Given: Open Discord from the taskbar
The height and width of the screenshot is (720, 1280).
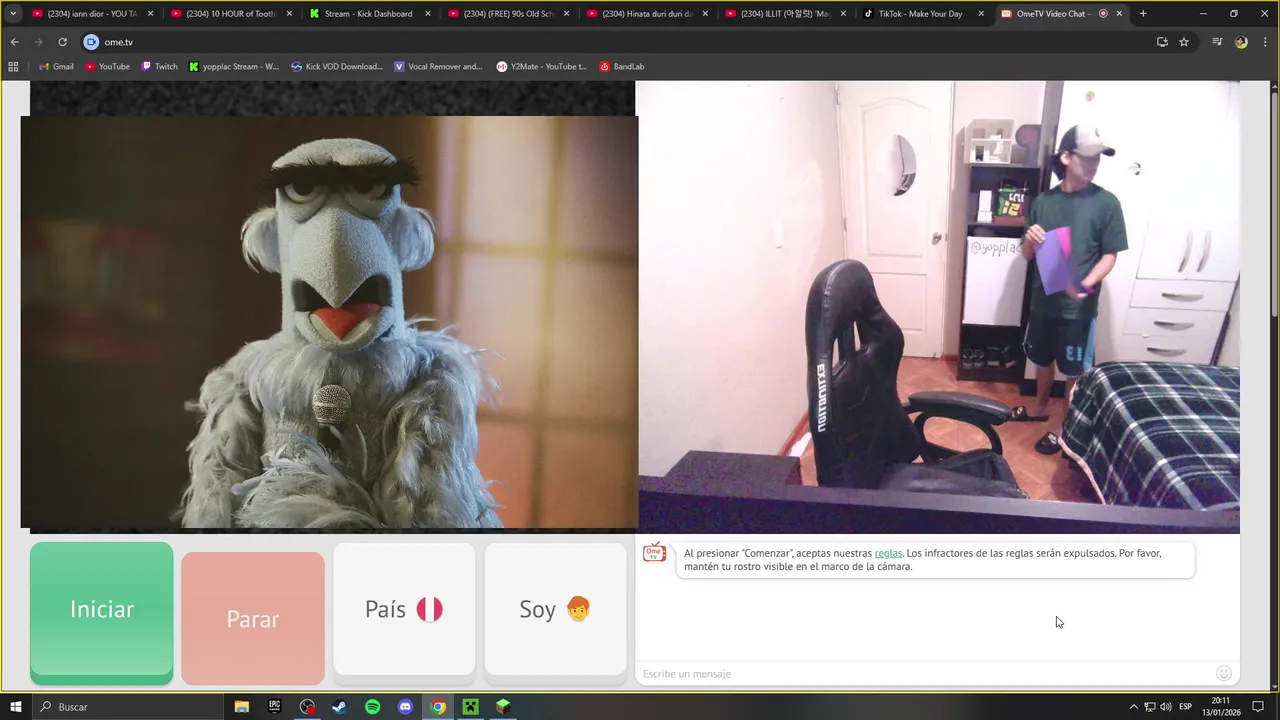Looking at the screenshot, I should 405,707.
